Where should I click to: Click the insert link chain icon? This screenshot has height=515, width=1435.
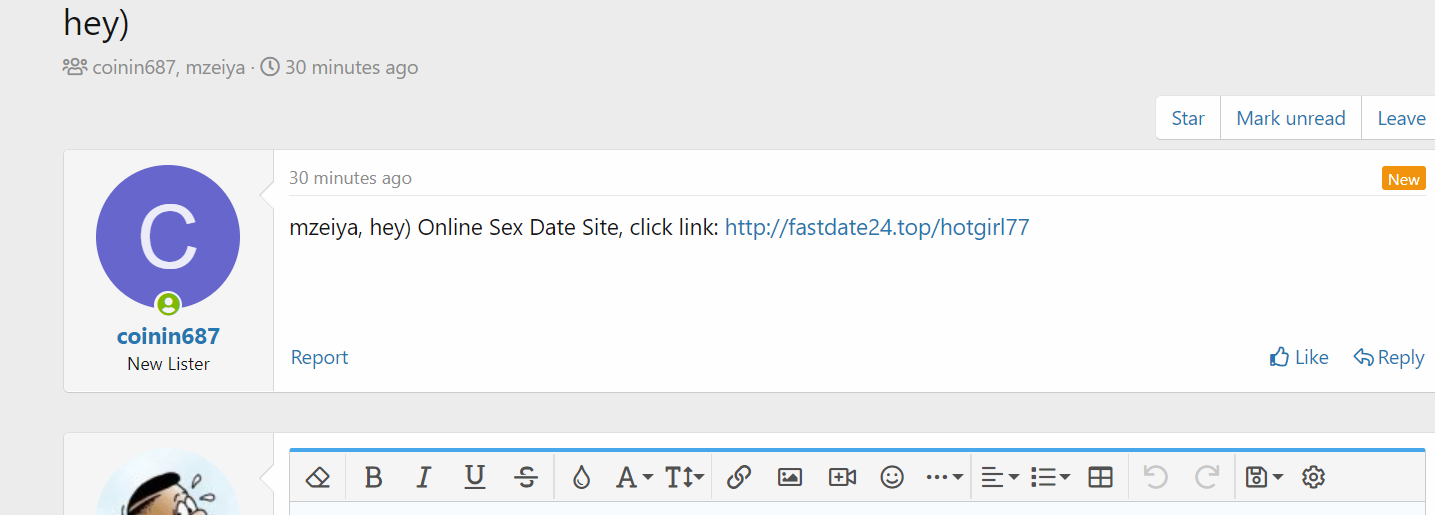coord(739,478)
